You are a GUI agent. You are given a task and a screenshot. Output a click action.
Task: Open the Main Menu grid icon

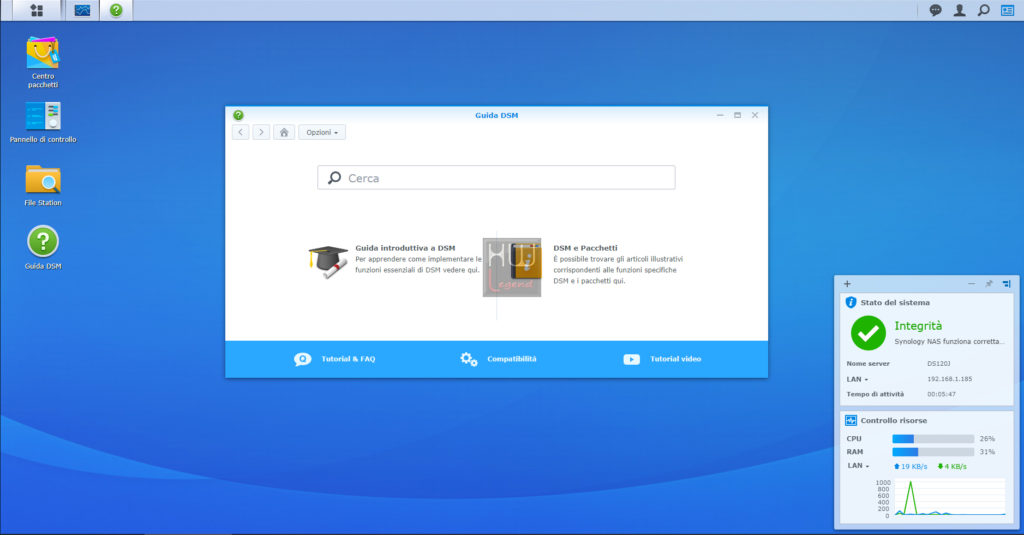click(37, 10)
